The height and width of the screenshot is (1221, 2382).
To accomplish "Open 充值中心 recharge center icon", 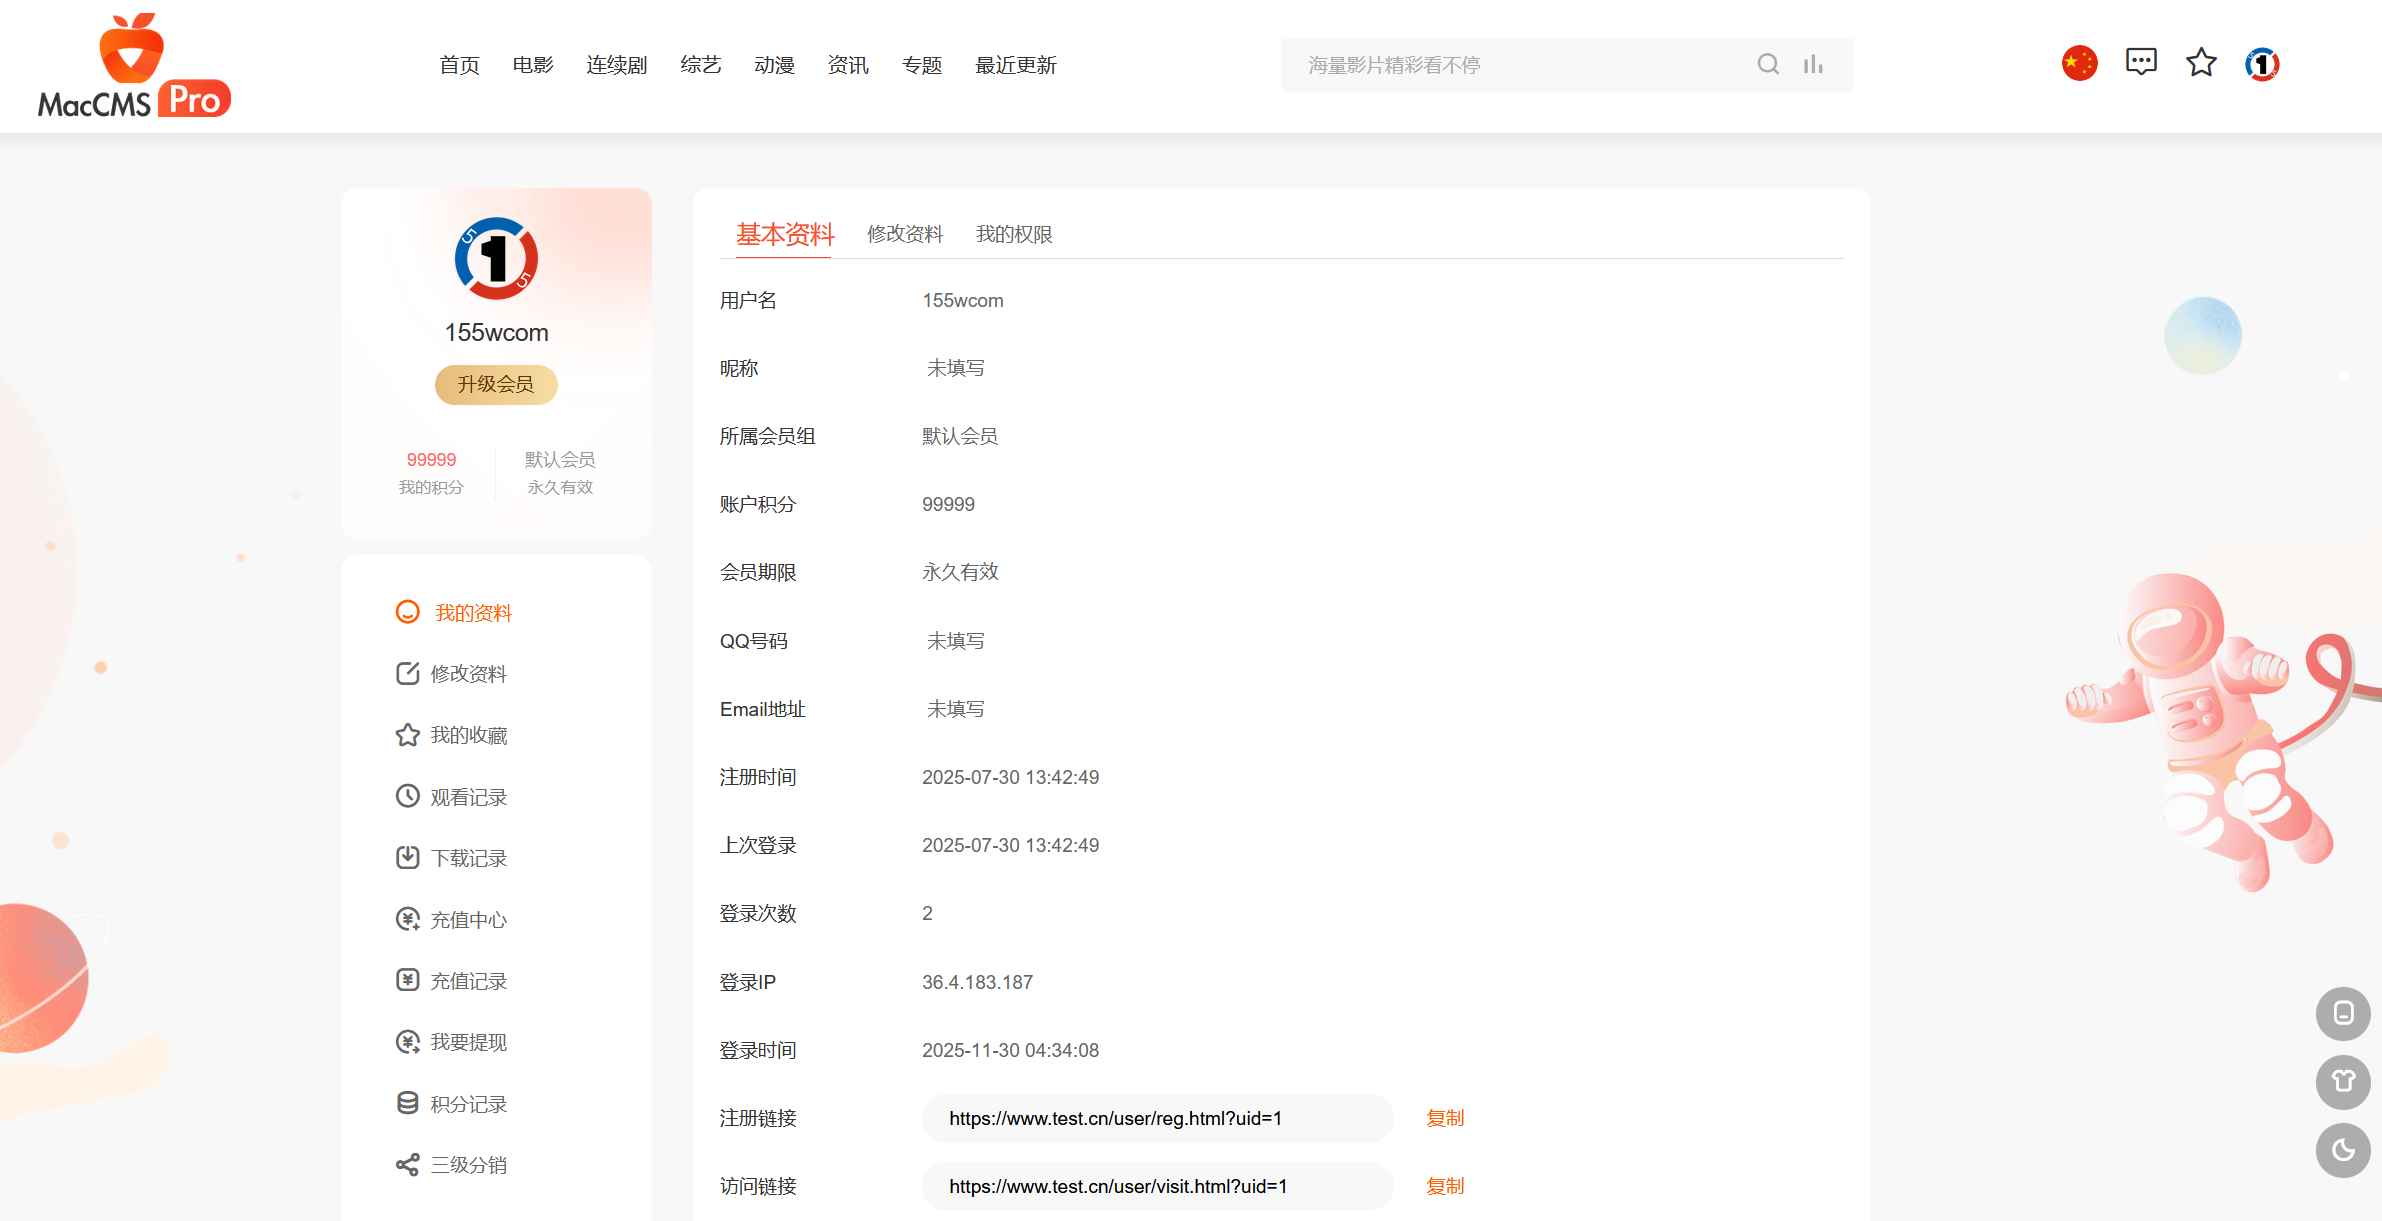I will click(x=406, y=919).
